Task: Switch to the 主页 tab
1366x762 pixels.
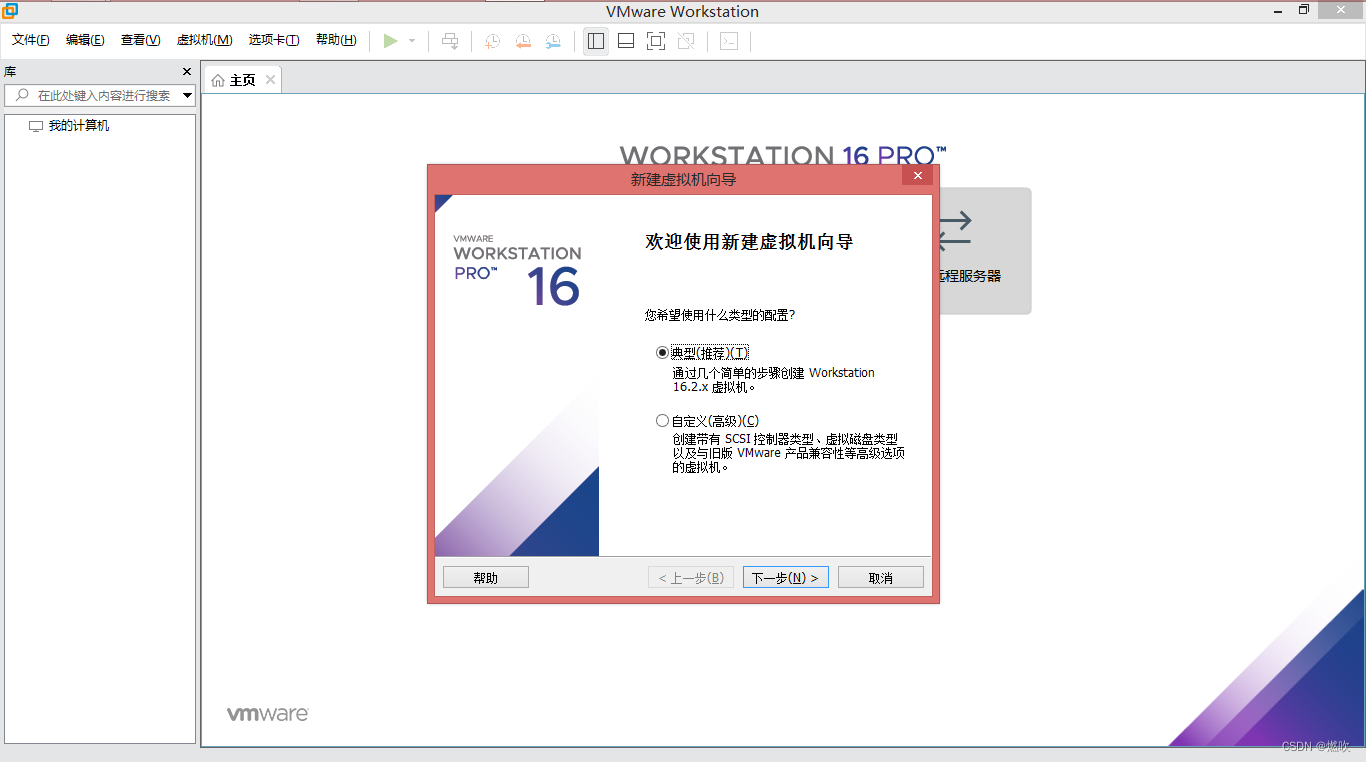Action: (242, 80)
